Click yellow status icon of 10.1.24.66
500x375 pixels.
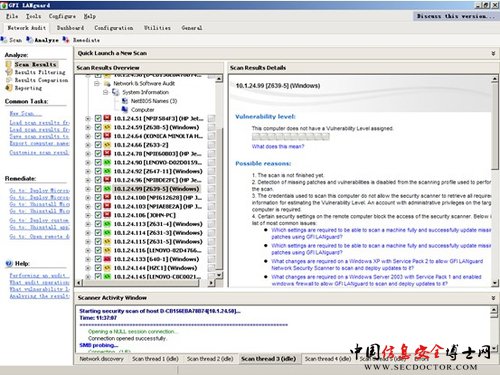pyautogui.click(x=107, y=145)
